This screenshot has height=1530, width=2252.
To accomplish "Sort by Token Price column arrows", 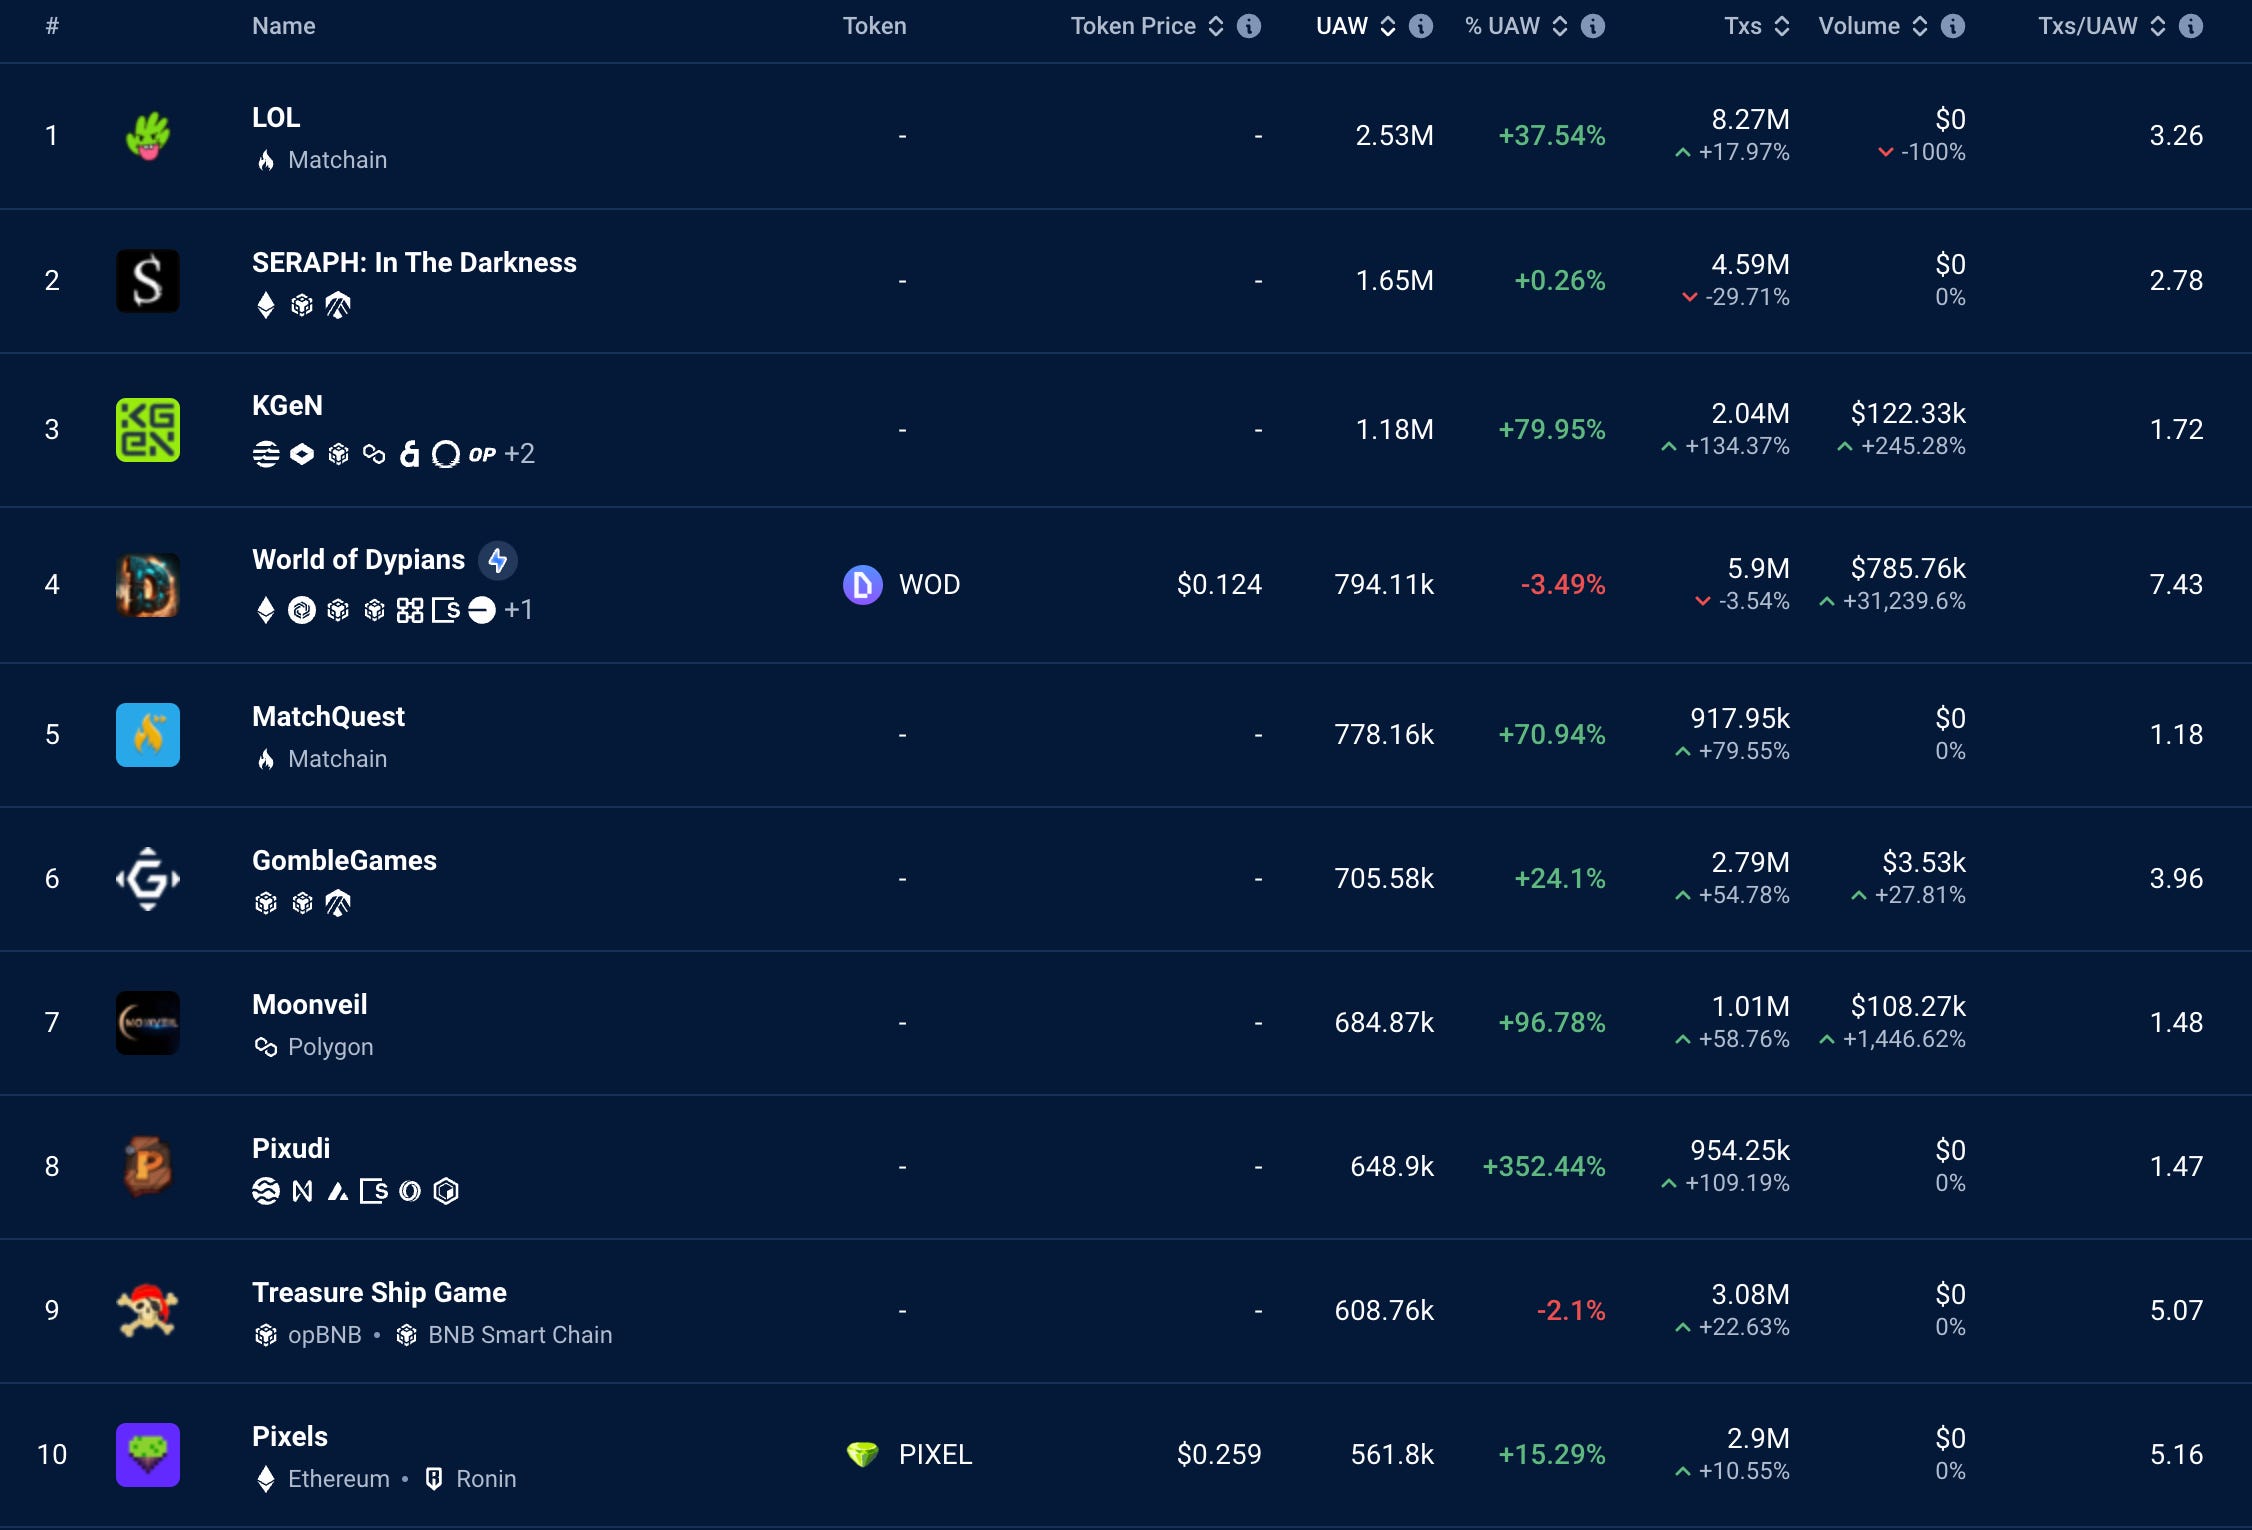I will [1215, 26].
